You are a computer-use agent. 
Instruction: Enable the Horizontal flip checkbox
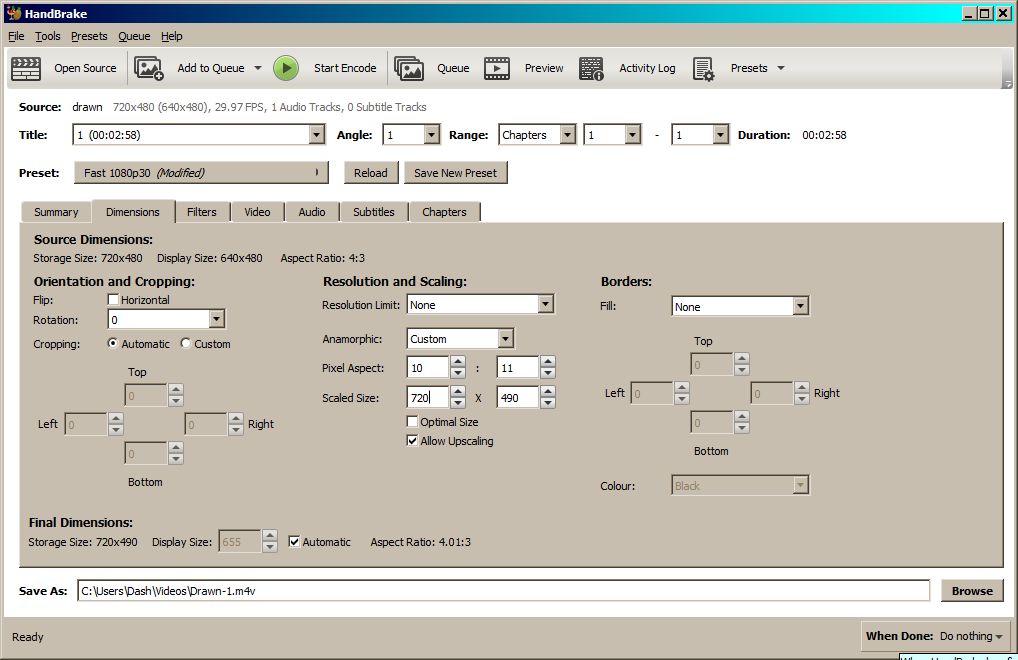[x=114, y=300]
